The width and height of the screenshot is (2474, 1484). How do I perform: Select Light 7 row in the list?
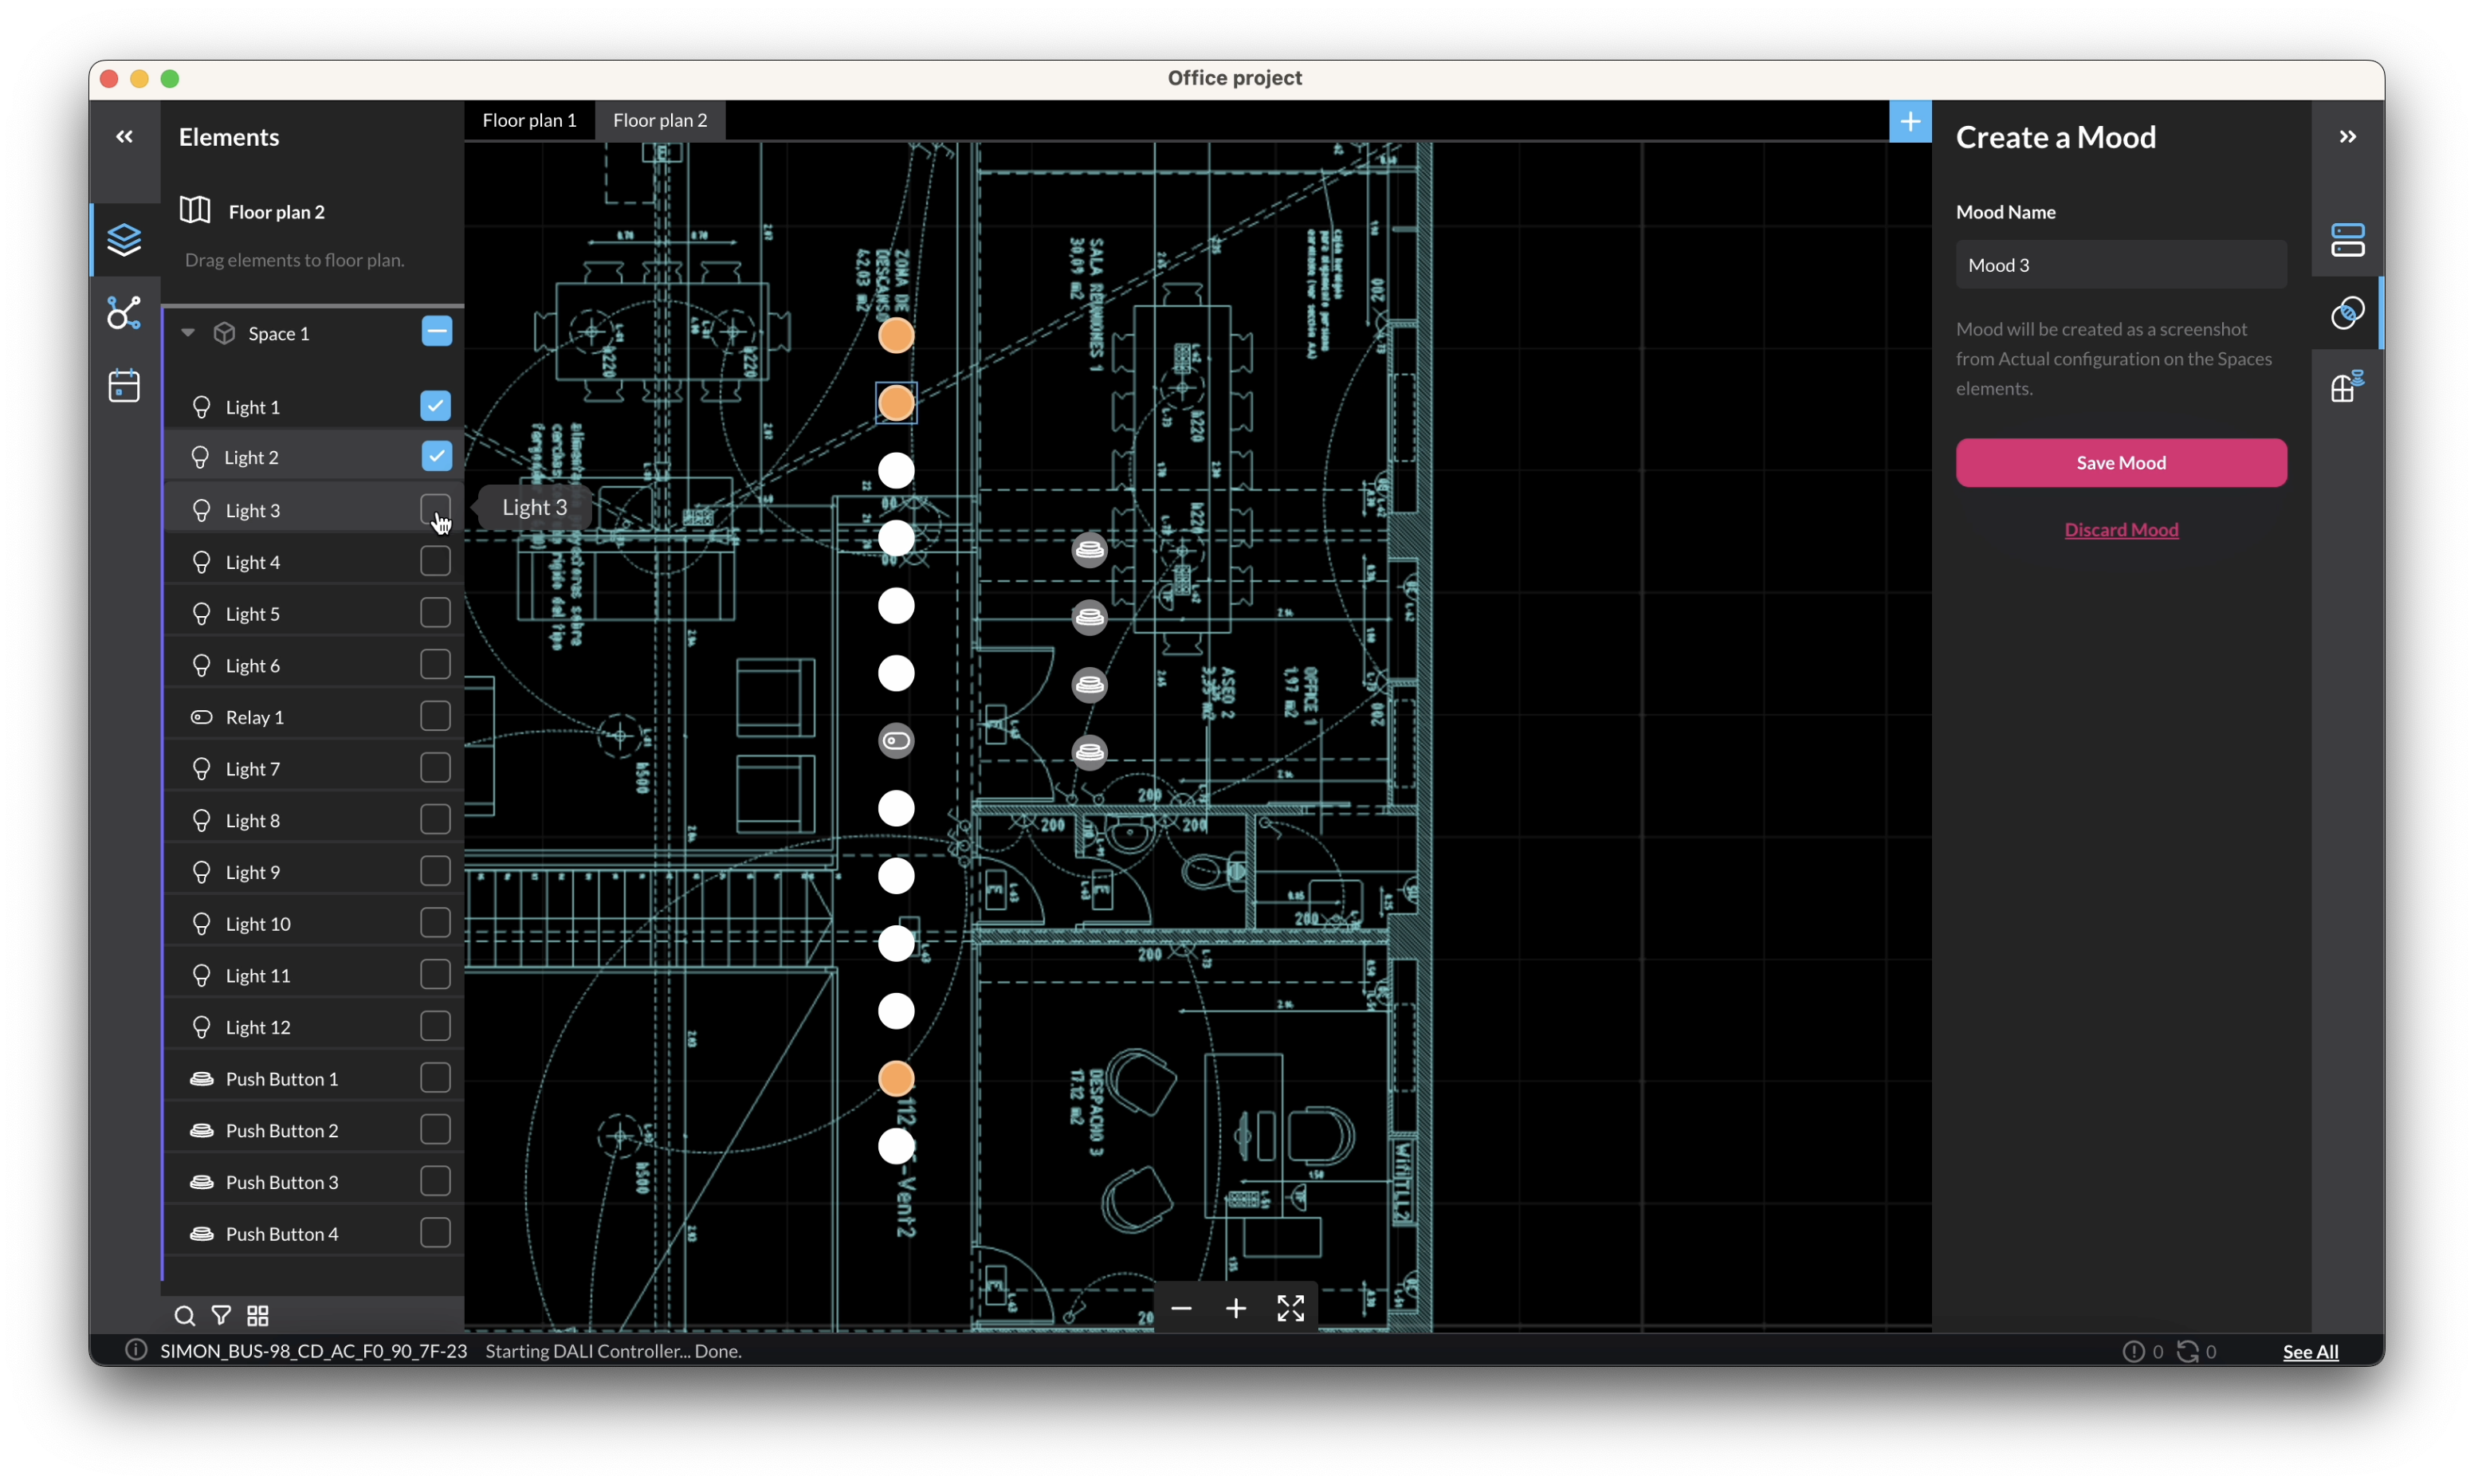click(x=313, y=768)
